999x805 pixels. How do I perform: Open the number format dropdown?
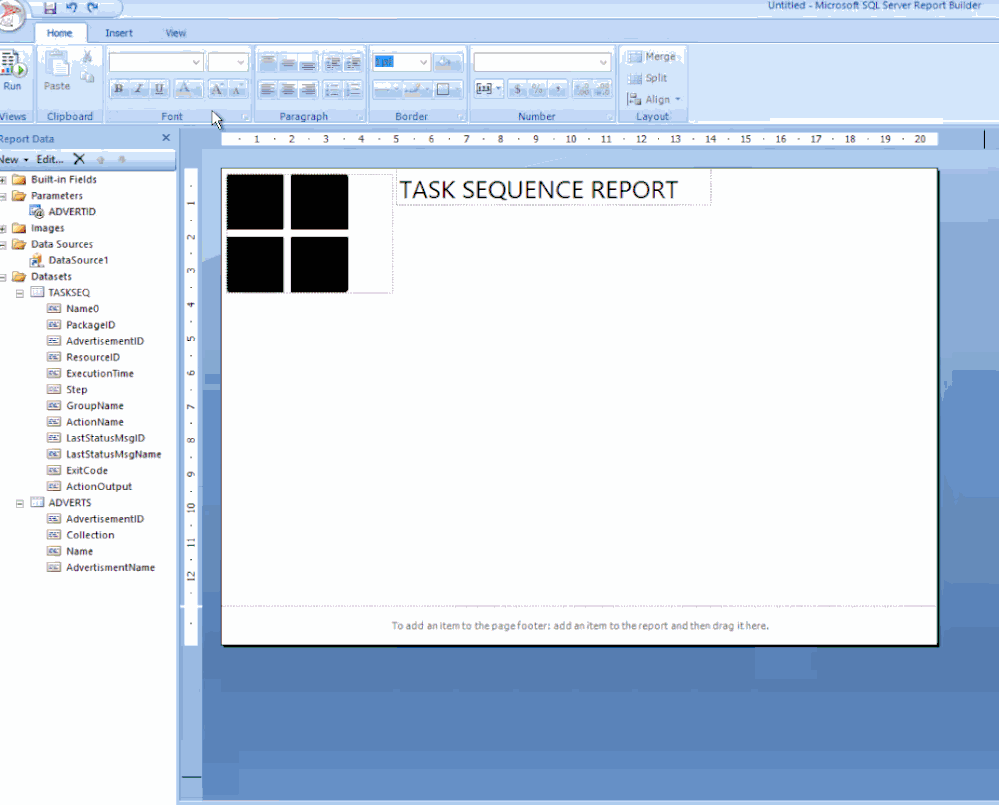tap(603, 62)
